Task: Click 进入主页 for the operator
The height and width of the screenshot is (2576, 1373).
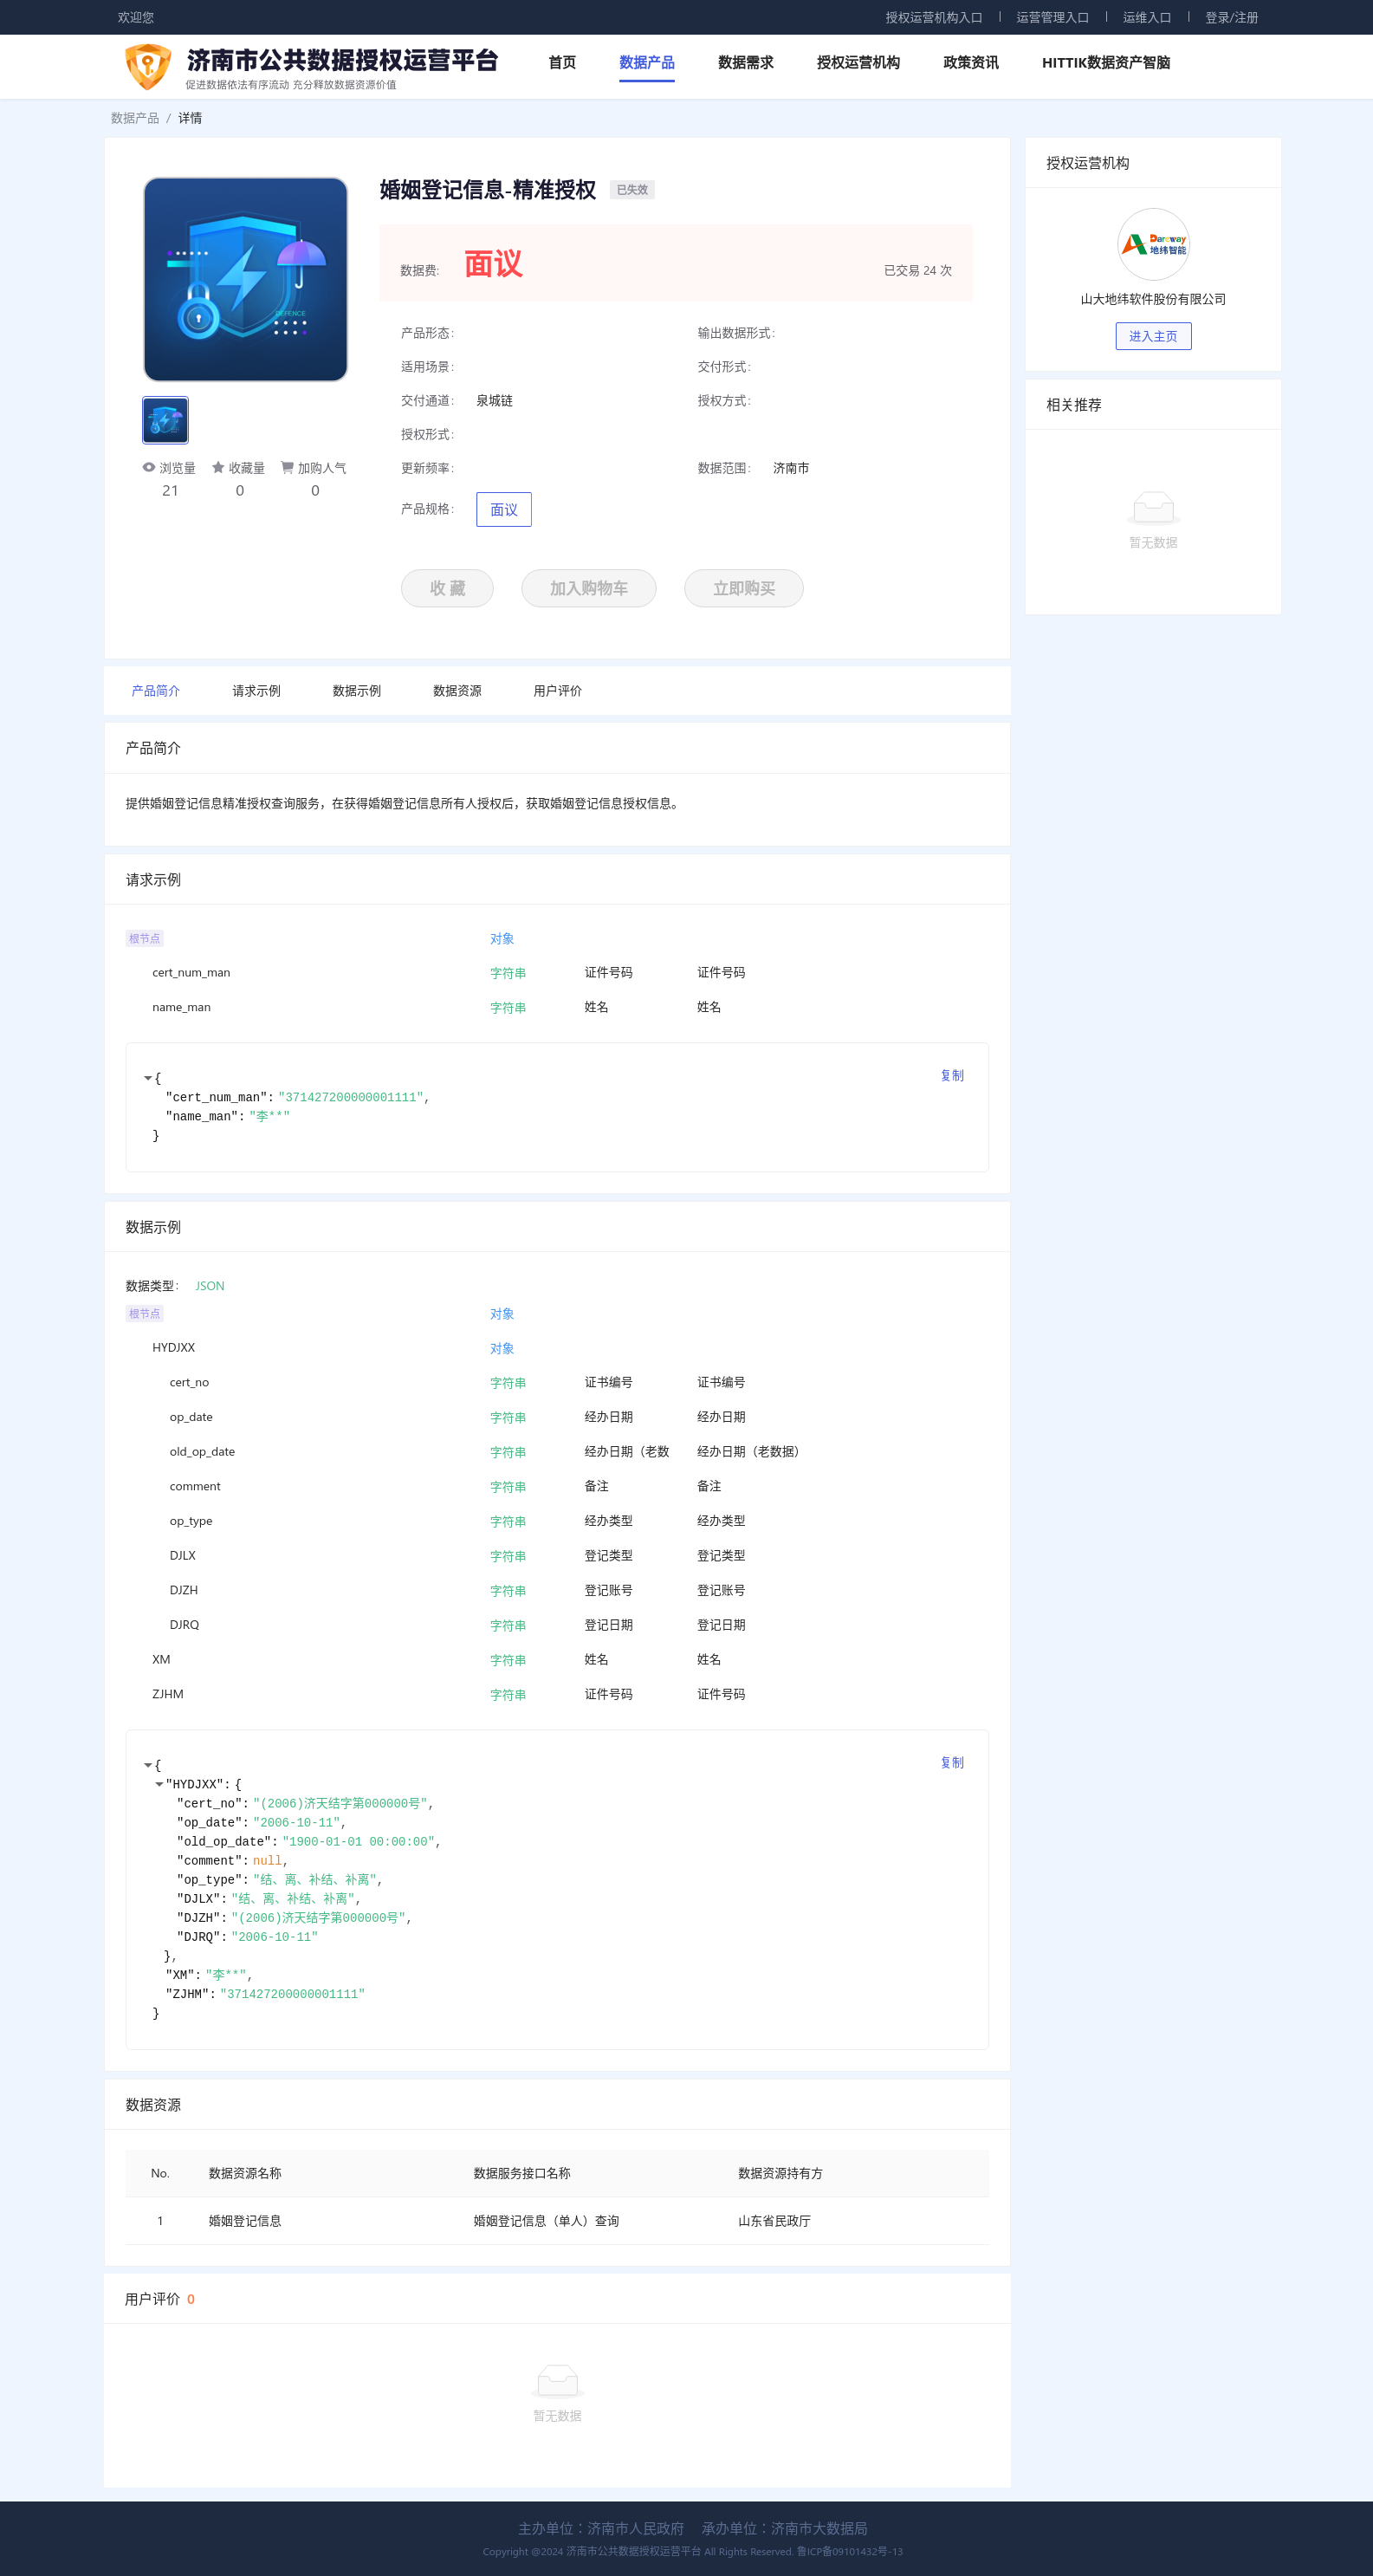Action: 1153,336
